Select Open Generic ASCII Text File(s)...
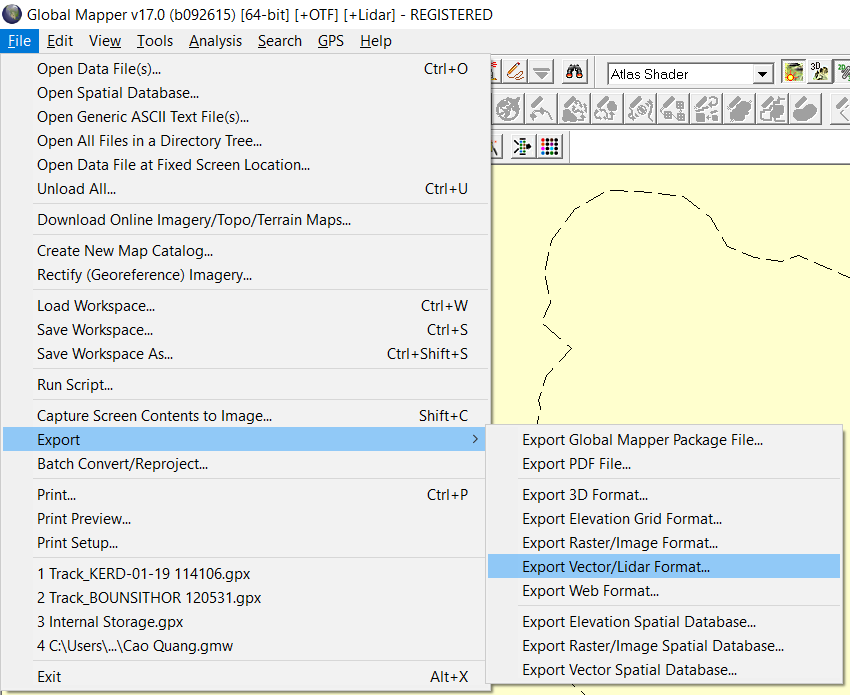The height and width of the screenshot is (695, 850). (246, 117)
